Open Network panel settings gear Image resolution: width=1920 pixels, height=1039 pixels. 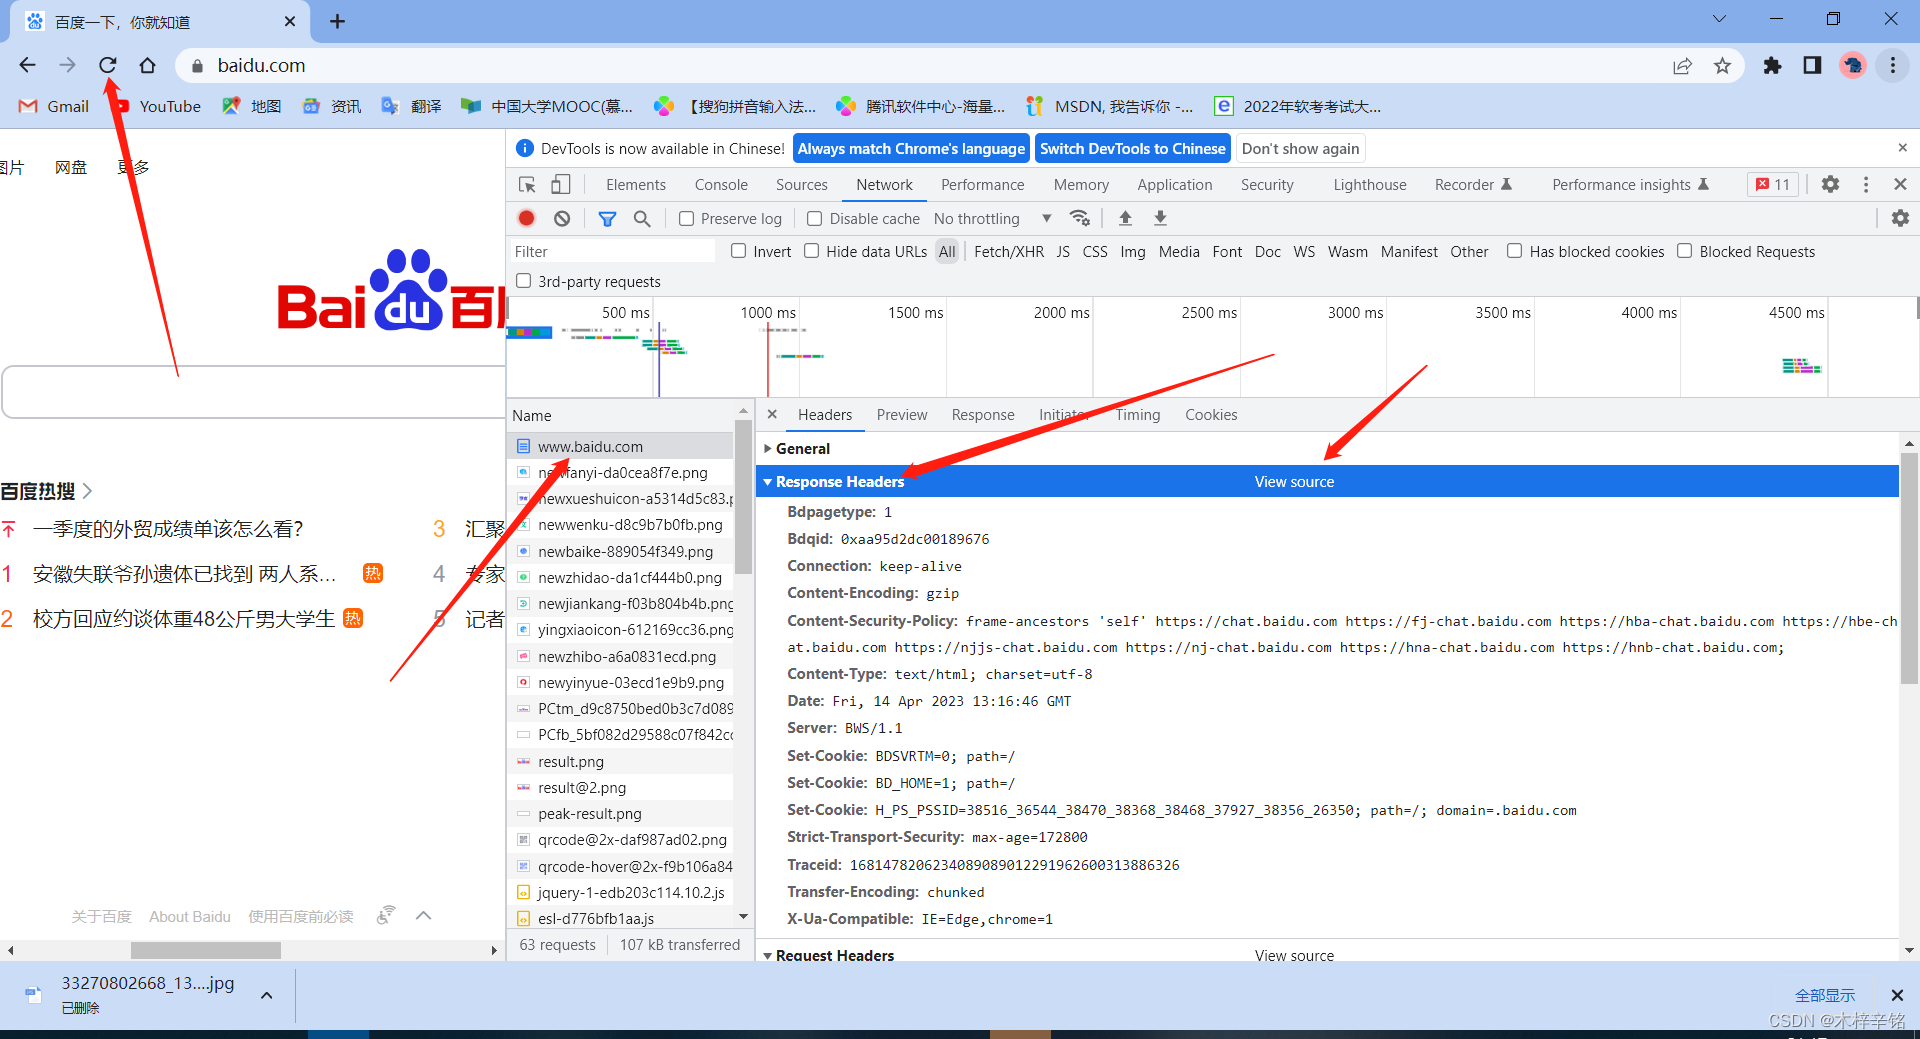click(x=1900, y=218)
